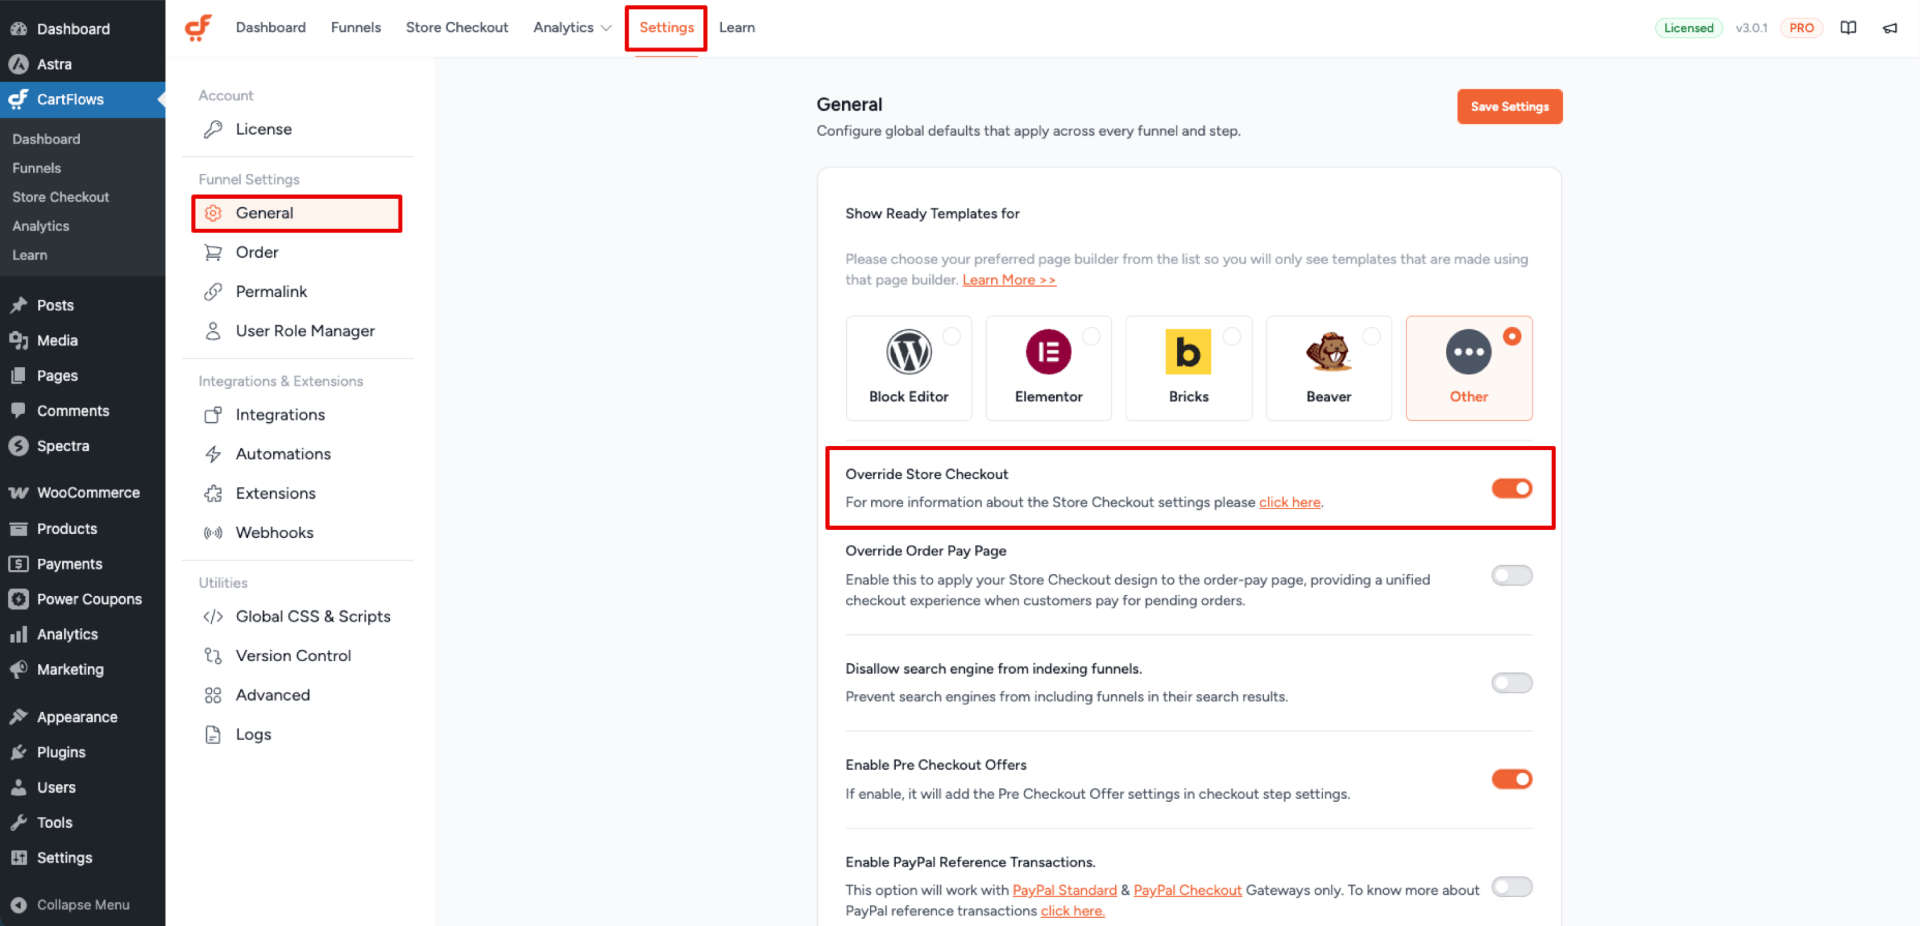Click the License key icon
Screen dimensions: 1920x926
(213, 129)
